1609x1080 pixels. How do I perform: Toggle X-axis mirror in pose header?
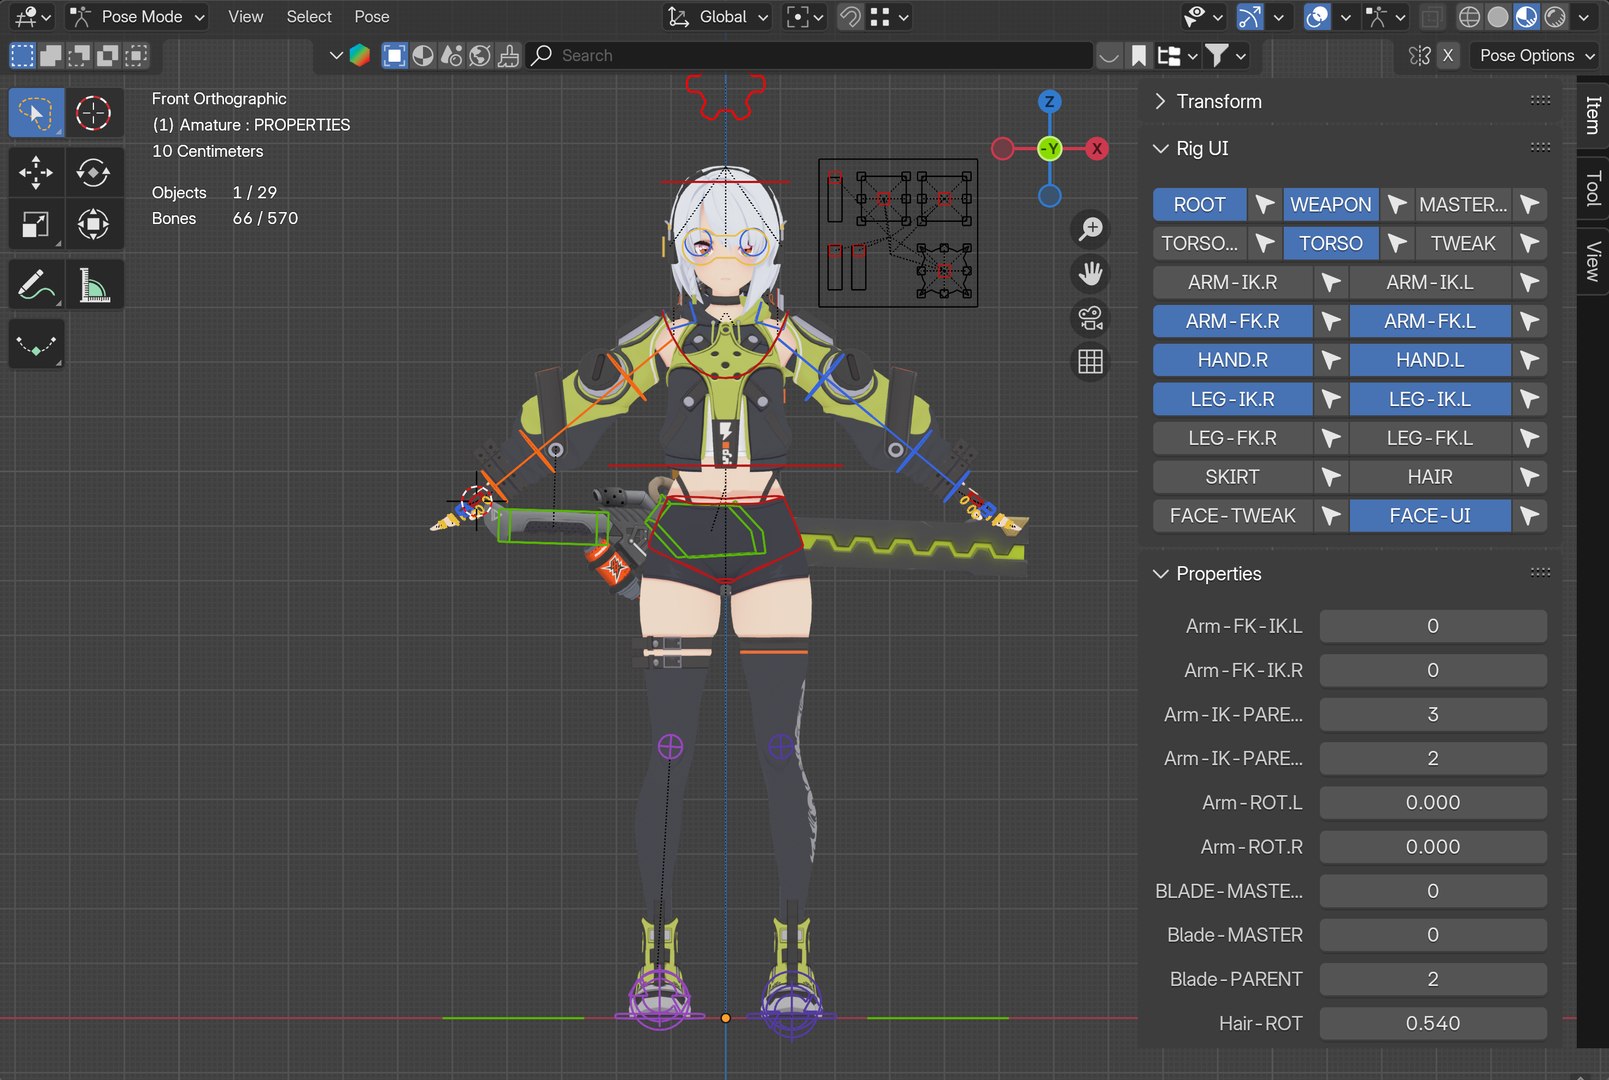[1447, 56]
